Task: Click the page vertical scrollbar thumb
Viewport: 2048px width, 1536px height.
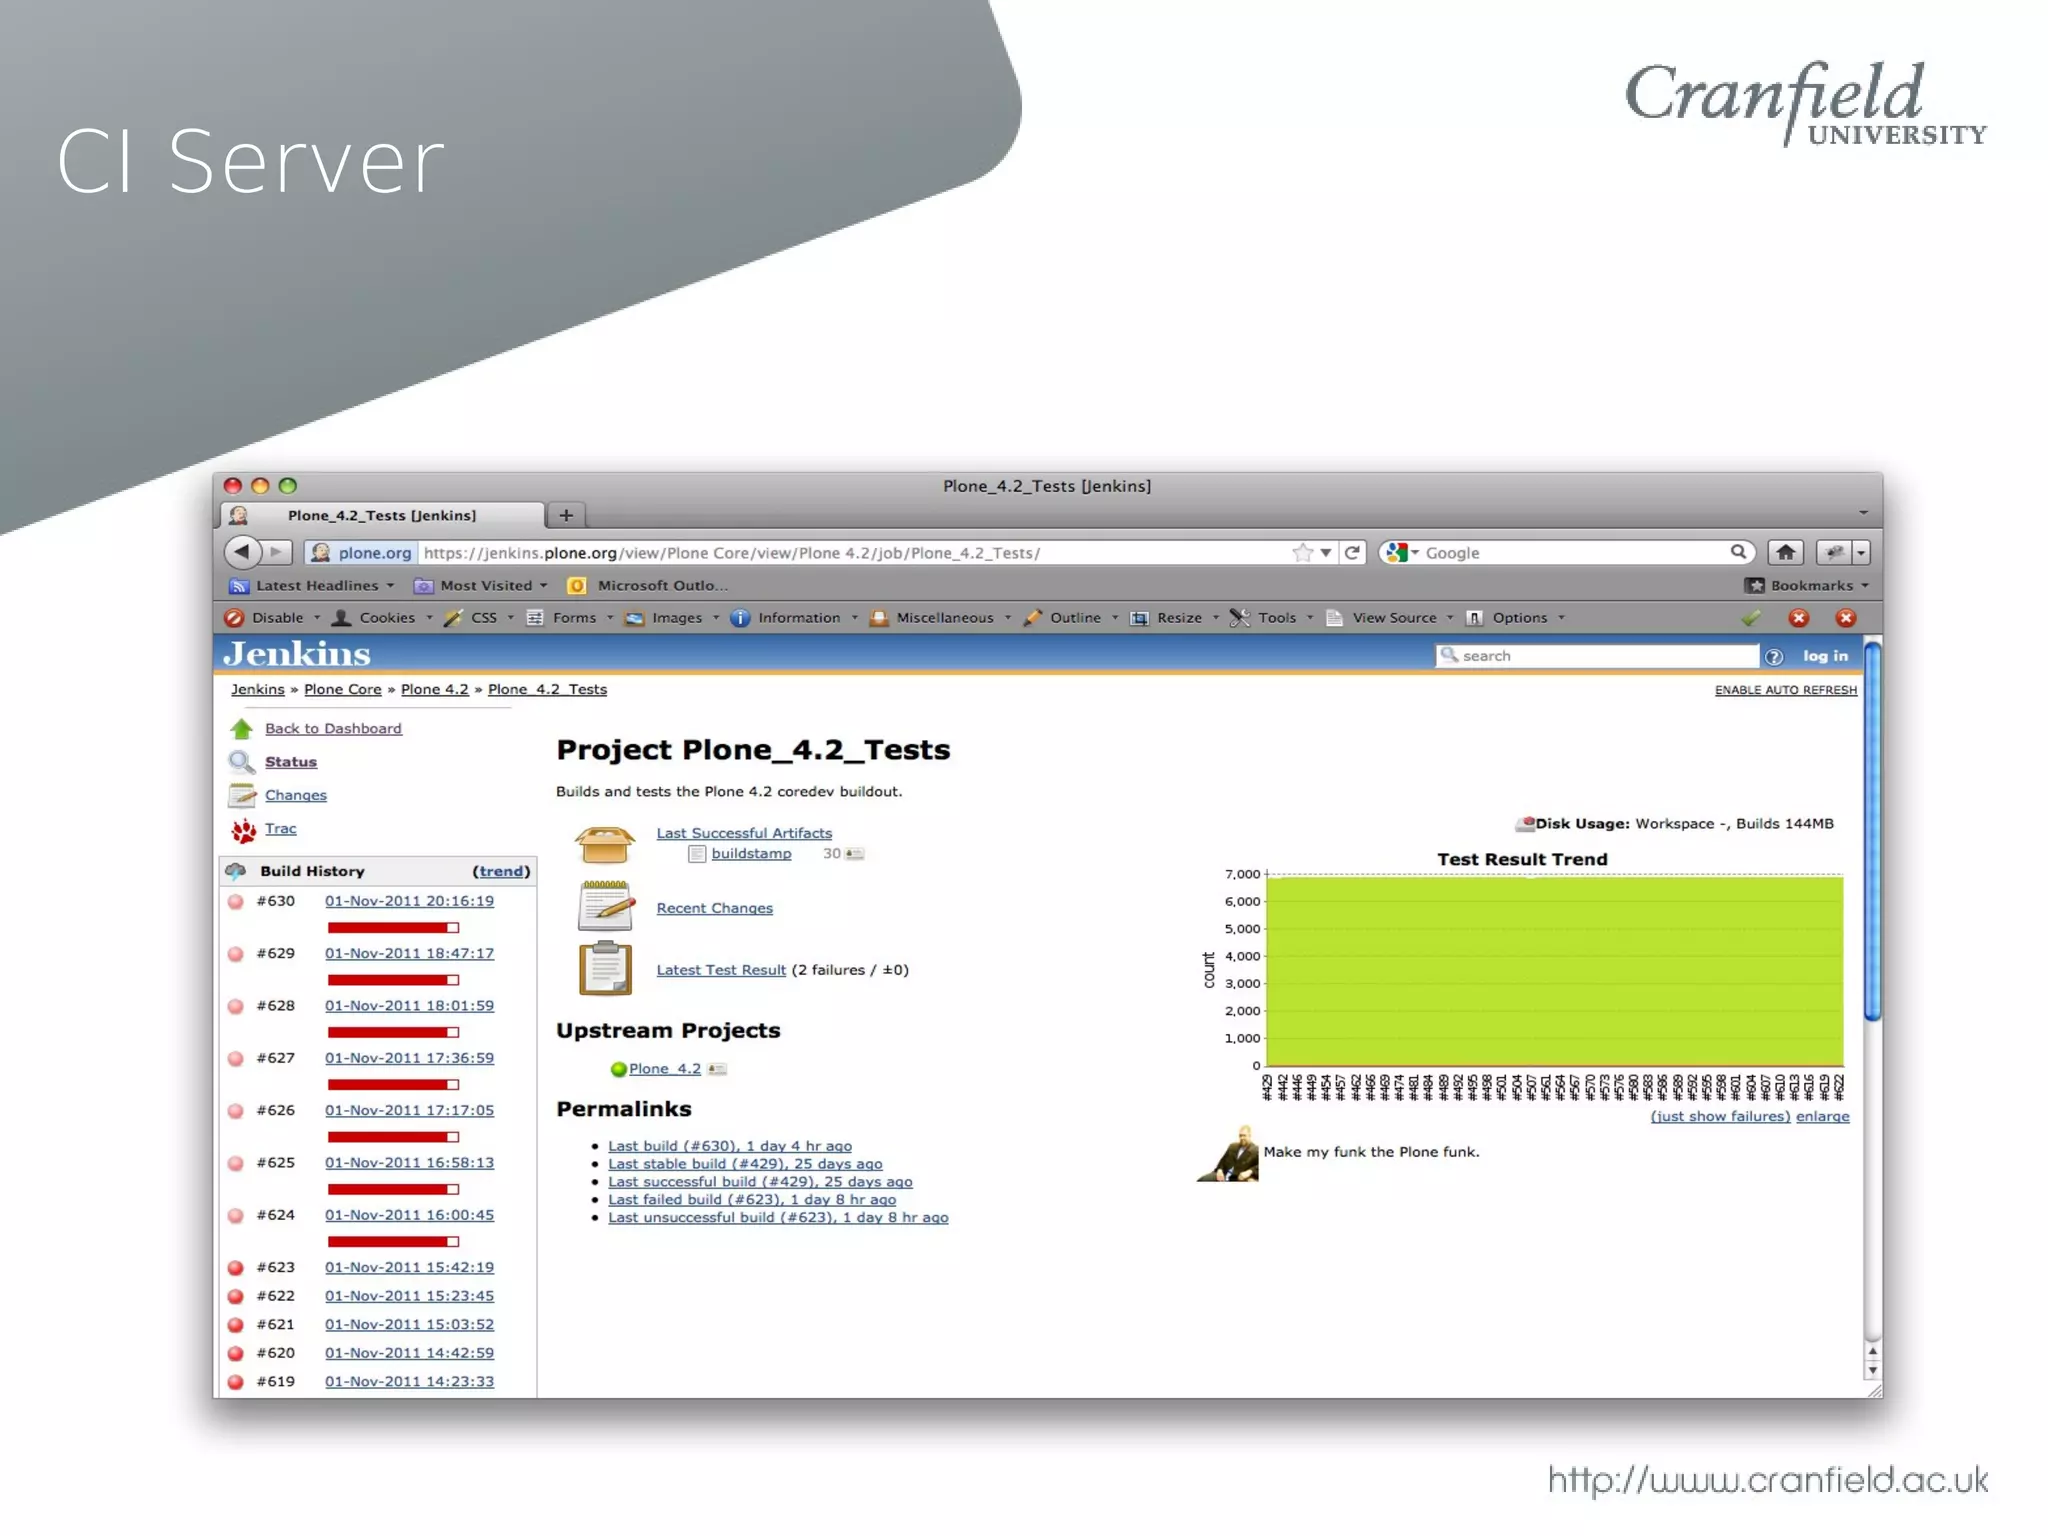Action: tap(1873, 831)
